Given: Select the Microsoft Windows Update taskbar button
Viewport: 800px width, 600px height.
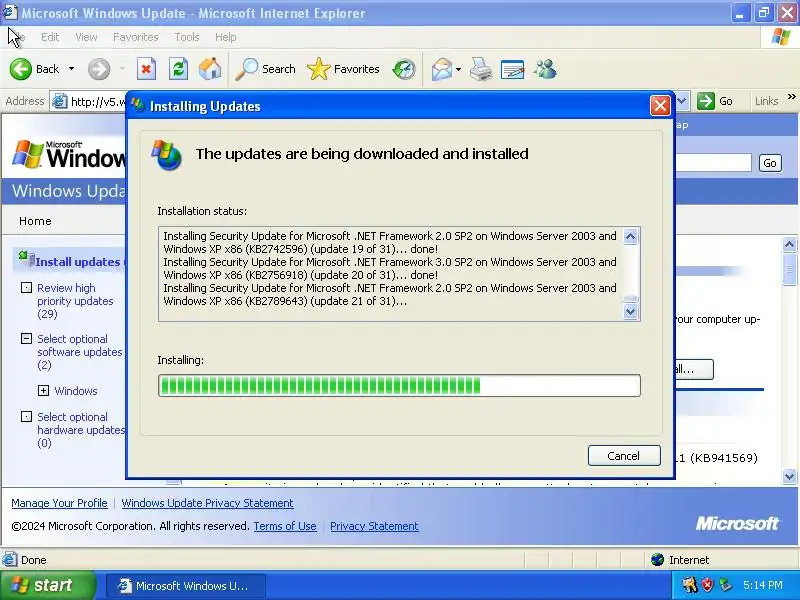Looking at the screenshot, I should pos(186,586).
